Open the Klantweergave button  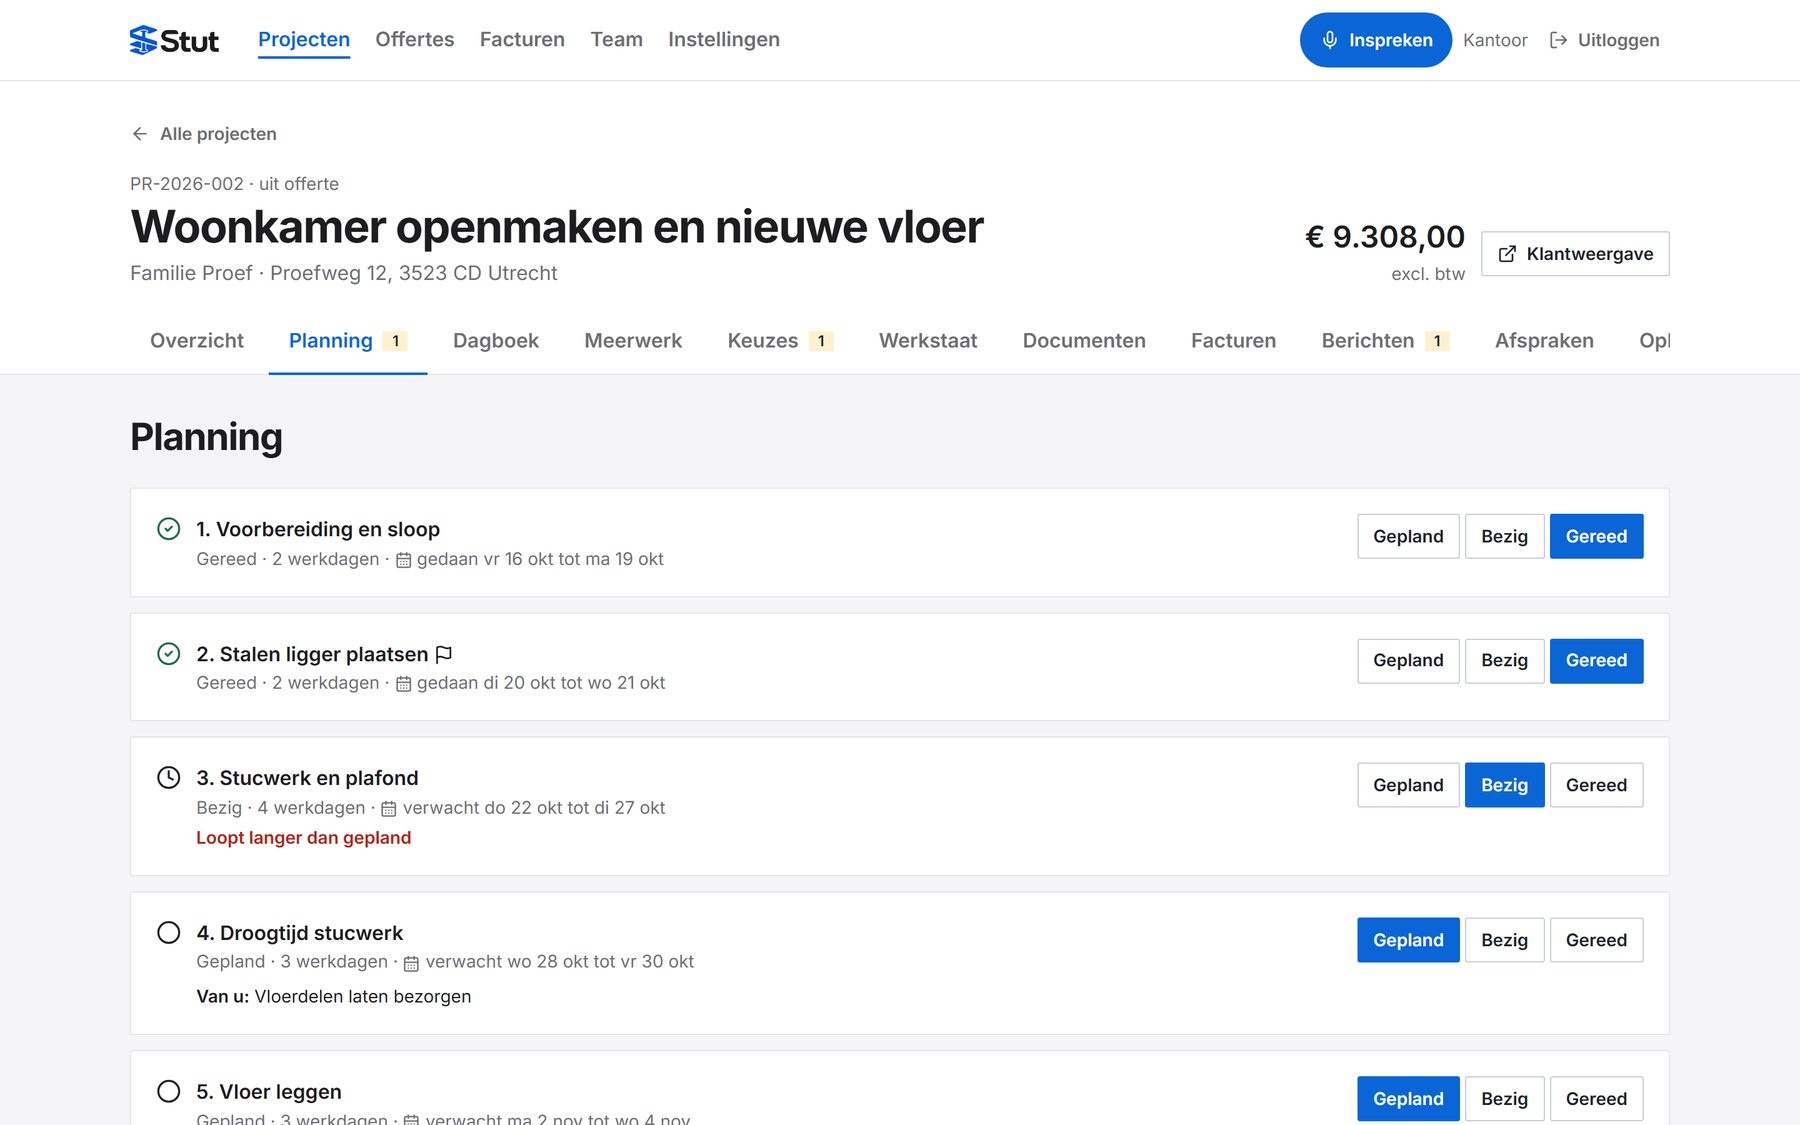(x=1575, y=254)
